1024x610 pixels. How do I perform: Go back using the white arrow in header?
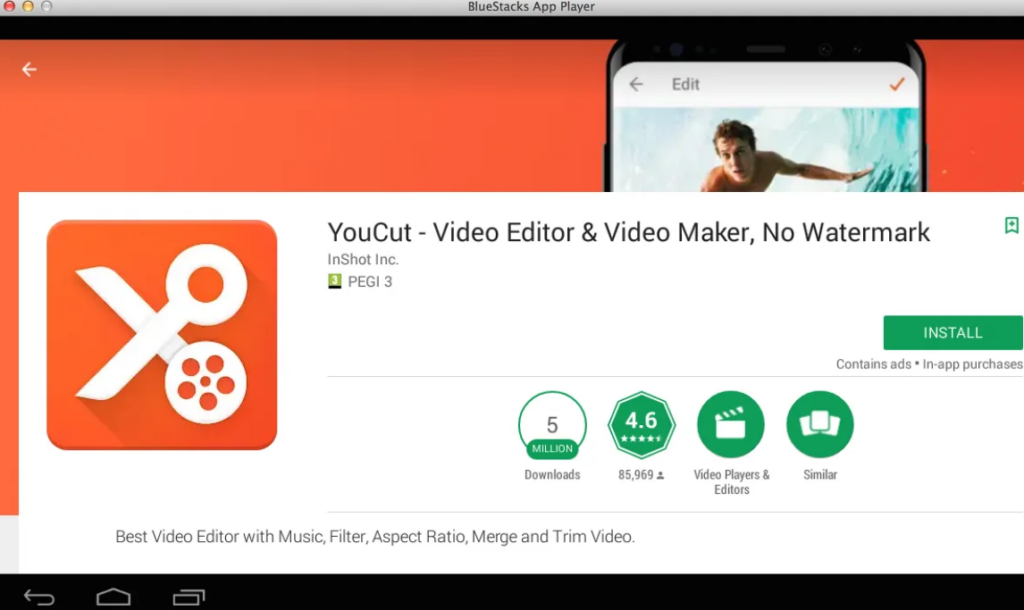click(29, 69)
